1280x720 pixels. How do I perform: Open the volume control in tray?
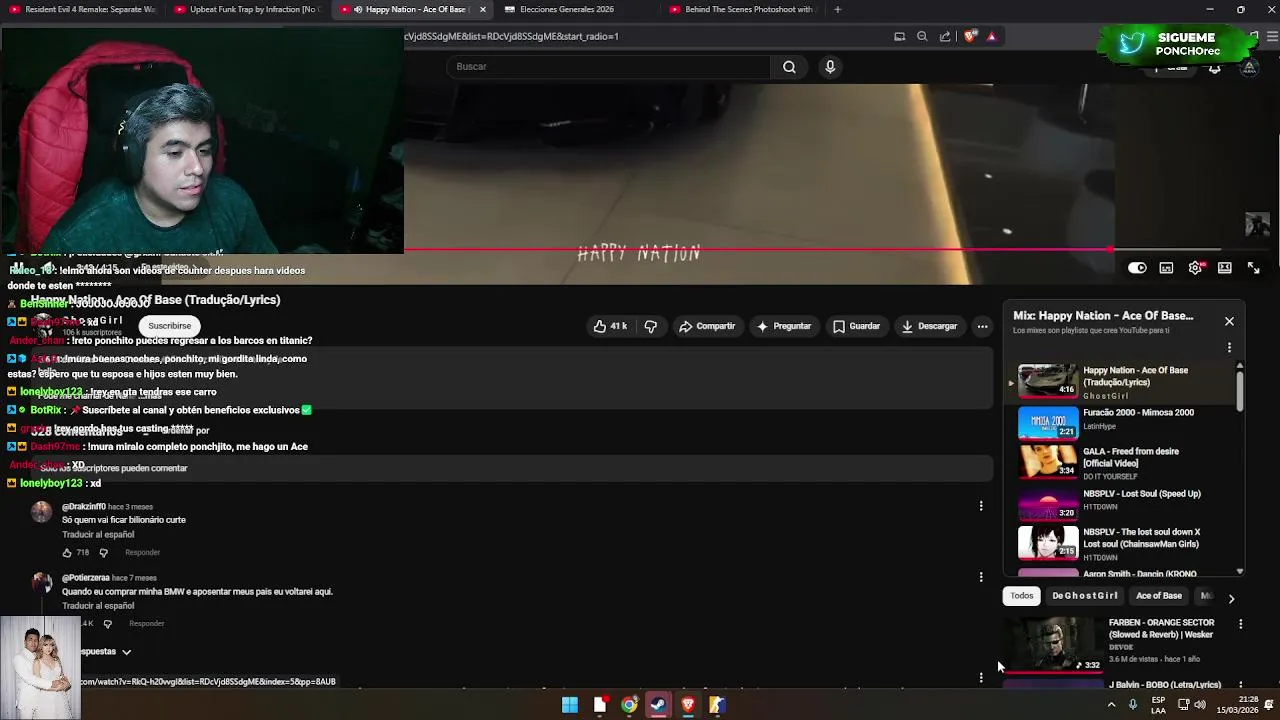(1200, 705)
